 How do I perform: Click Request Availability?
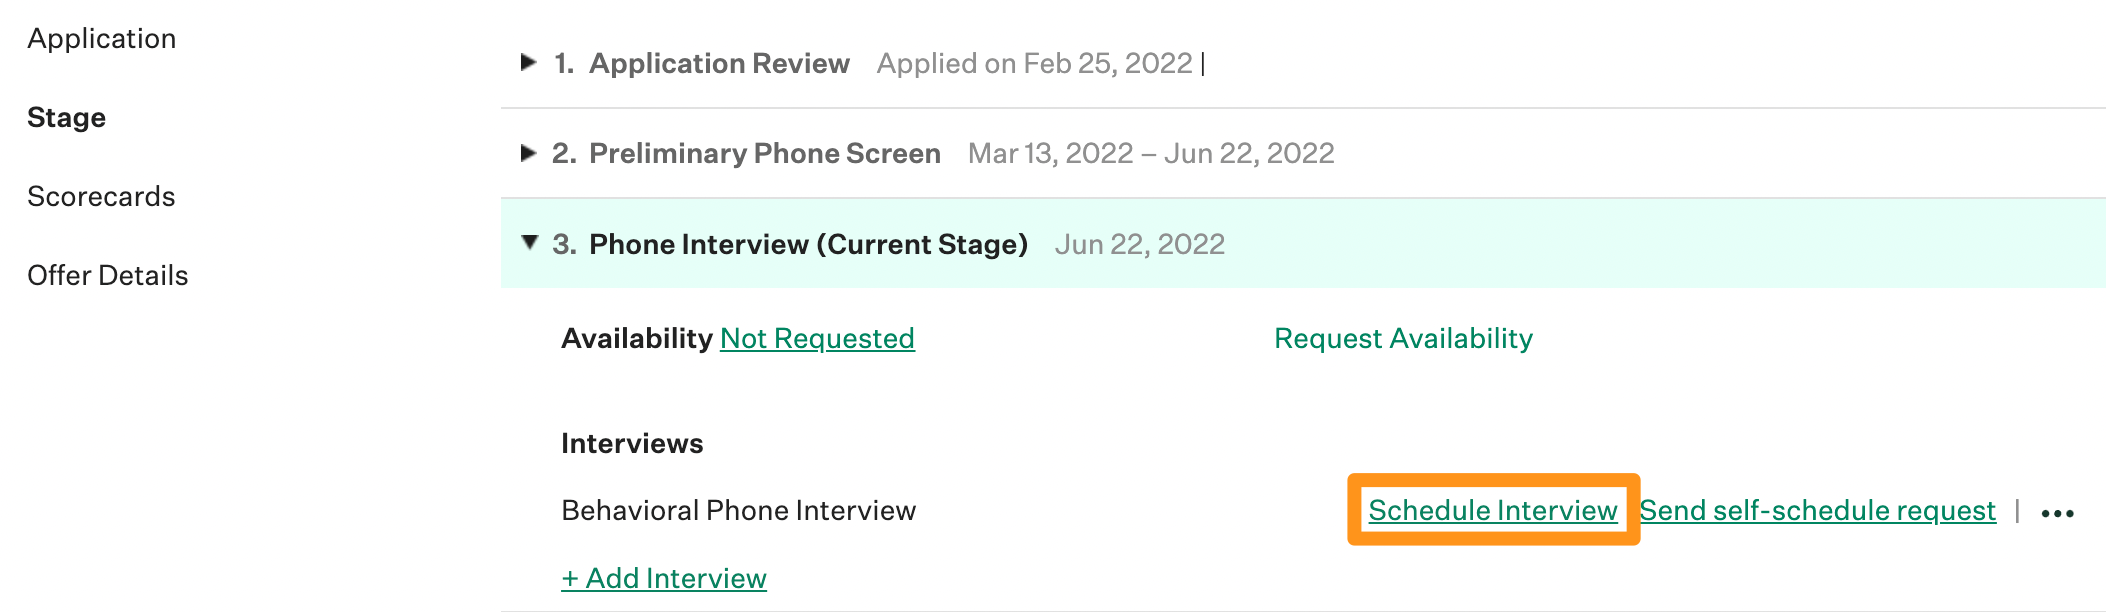pyautogui.click(x=1402, y=339)
